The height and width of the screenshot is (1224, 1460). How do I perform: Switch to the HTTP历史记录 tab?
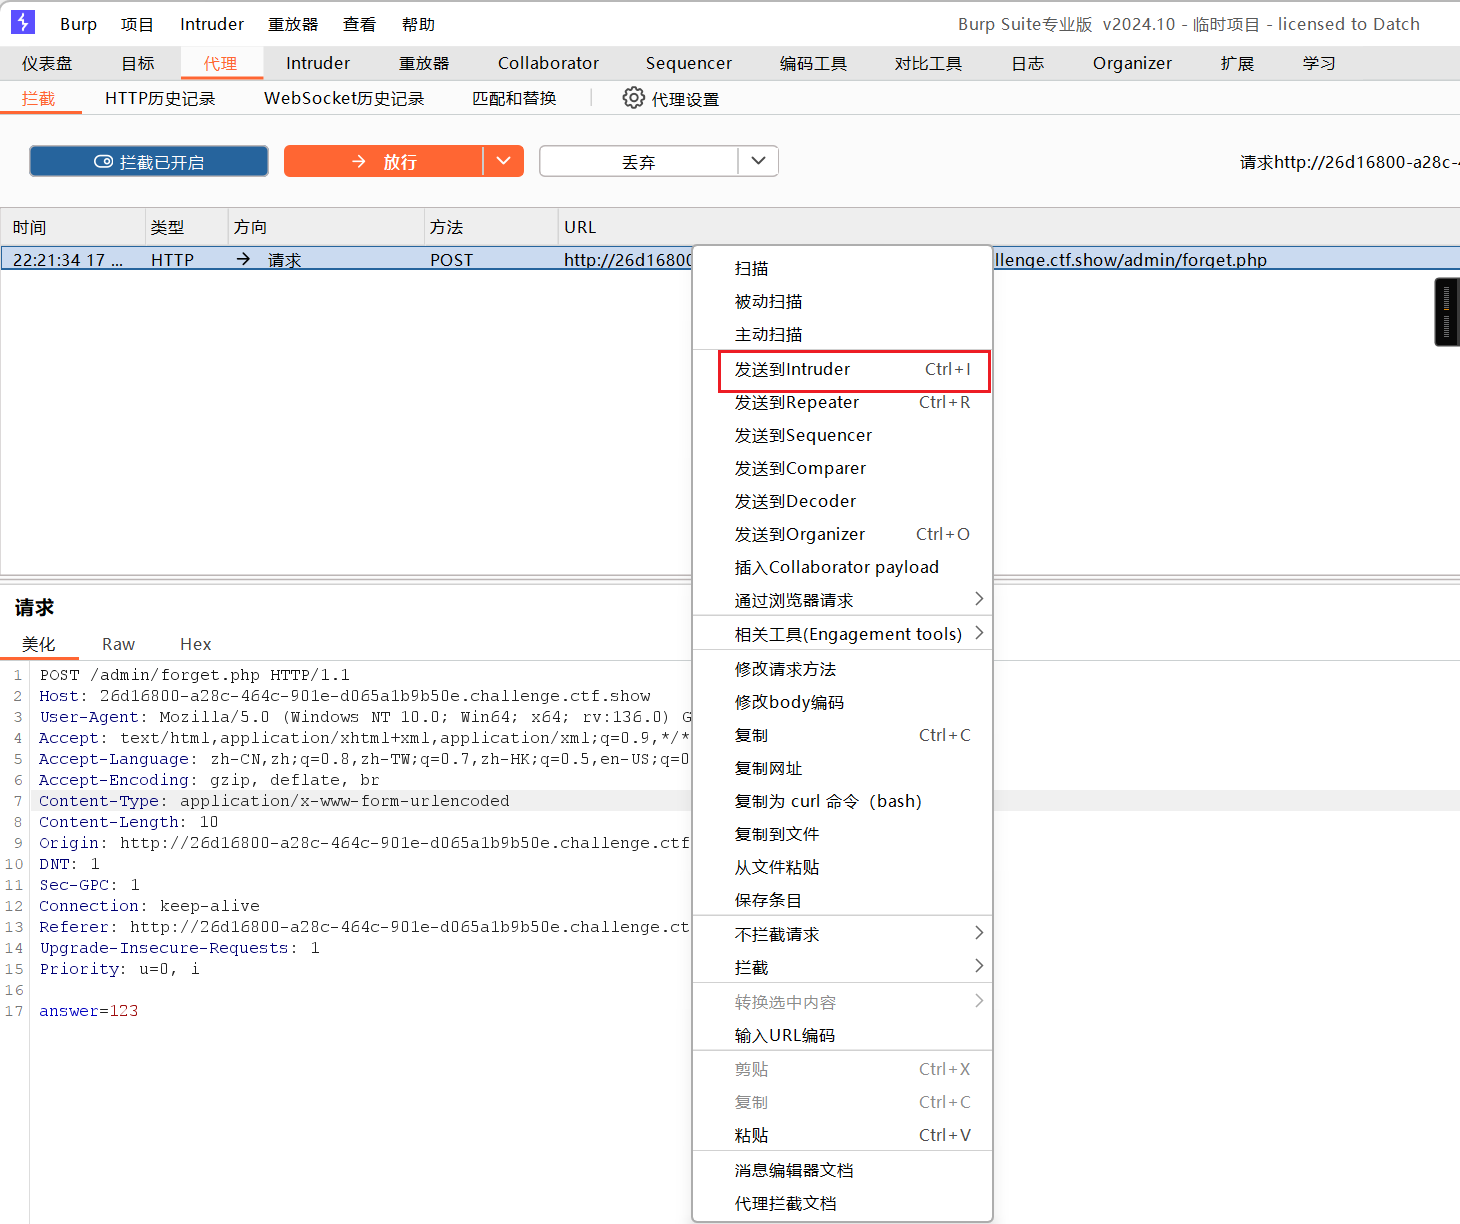(x=160, y=98)
